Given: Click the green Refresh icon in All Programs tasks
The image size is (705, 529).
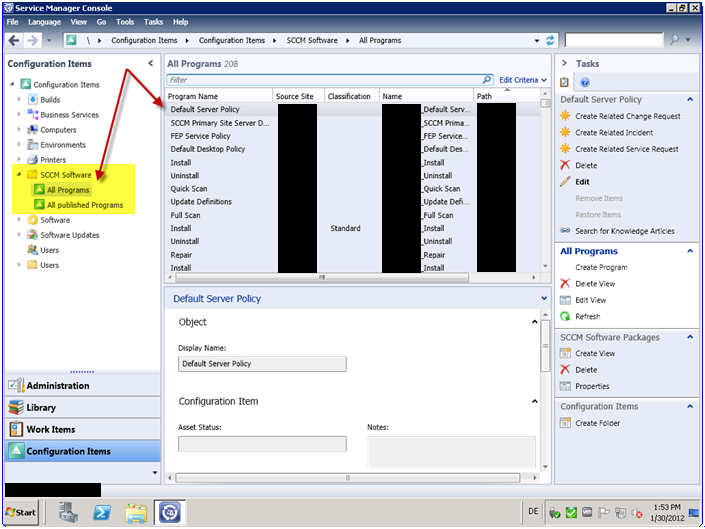Looking at the screenshot, I should (x=566, y=316).
